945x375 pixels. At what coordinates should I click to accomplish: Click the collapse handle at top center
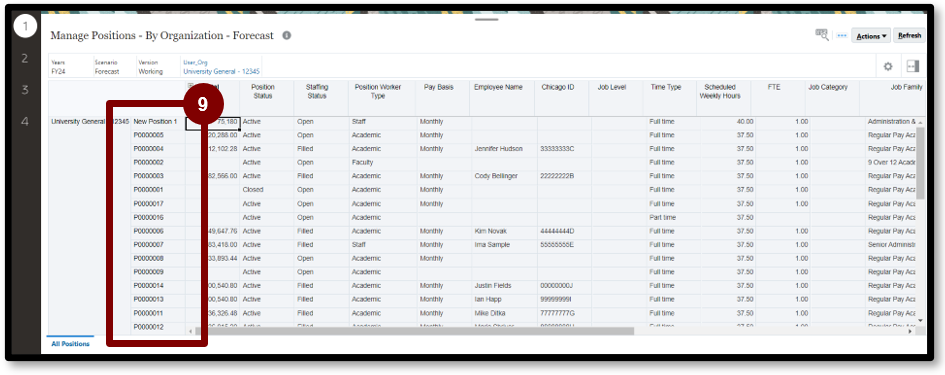(x=487, y=20)
